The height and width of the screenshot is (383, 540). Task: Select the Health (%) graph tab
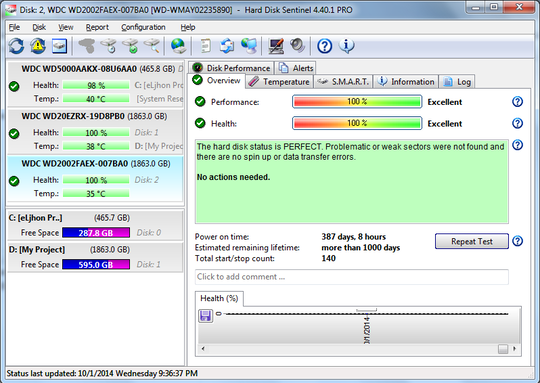pos(219,298)
